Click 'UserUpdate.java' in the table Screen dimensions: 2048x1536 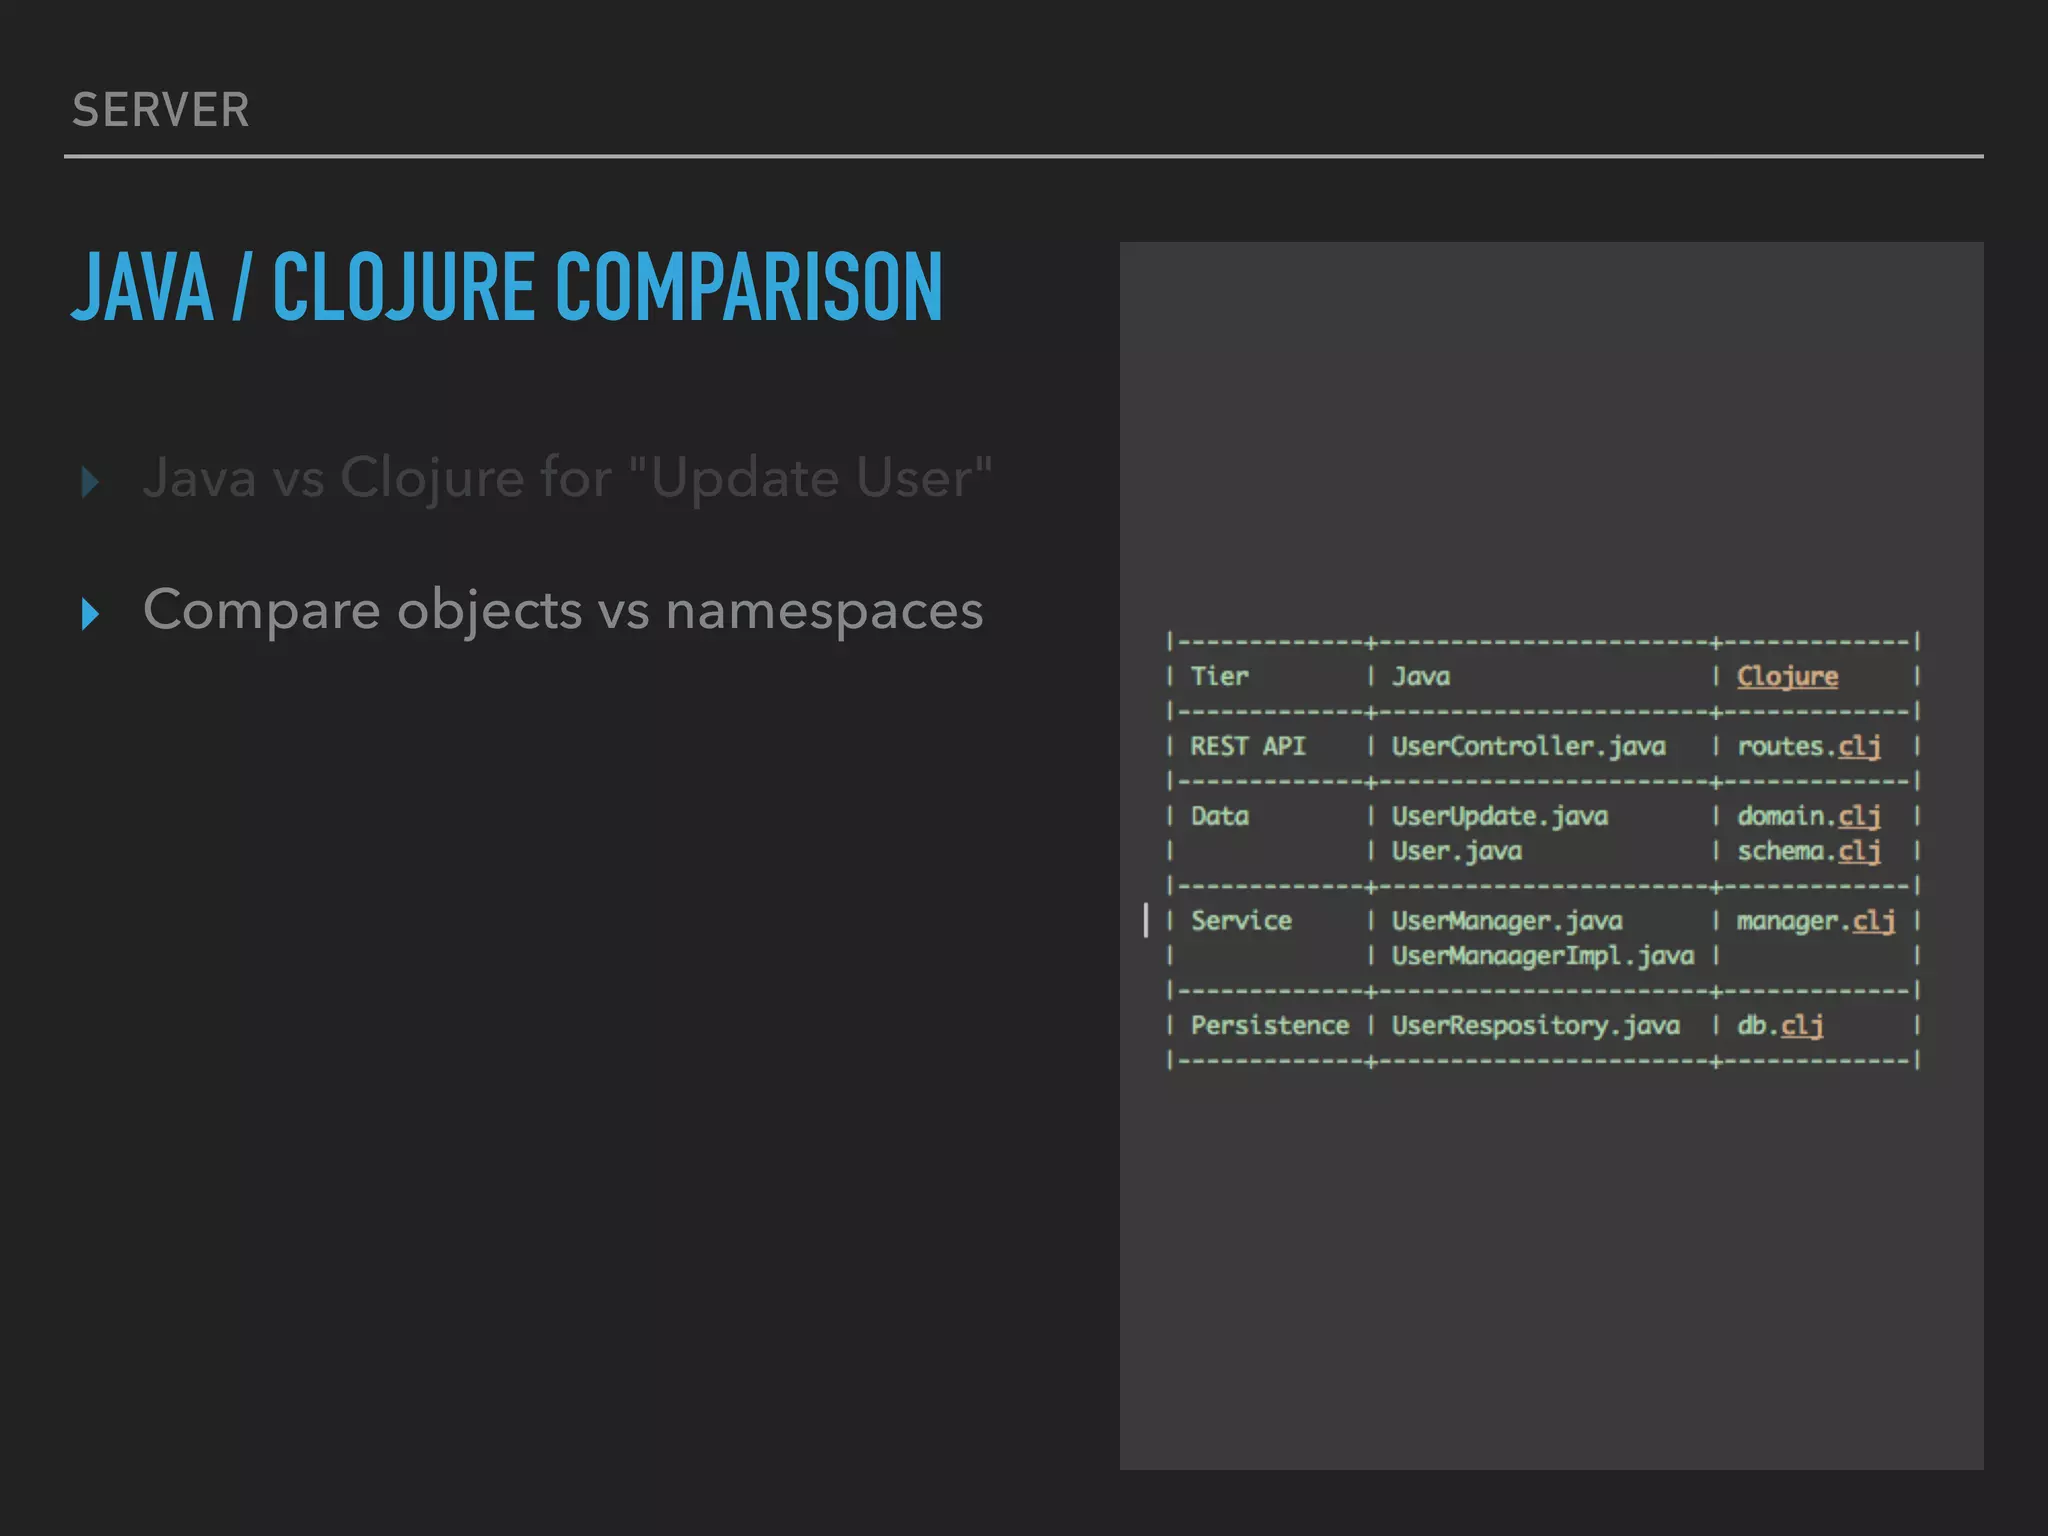click(1500, 817)
